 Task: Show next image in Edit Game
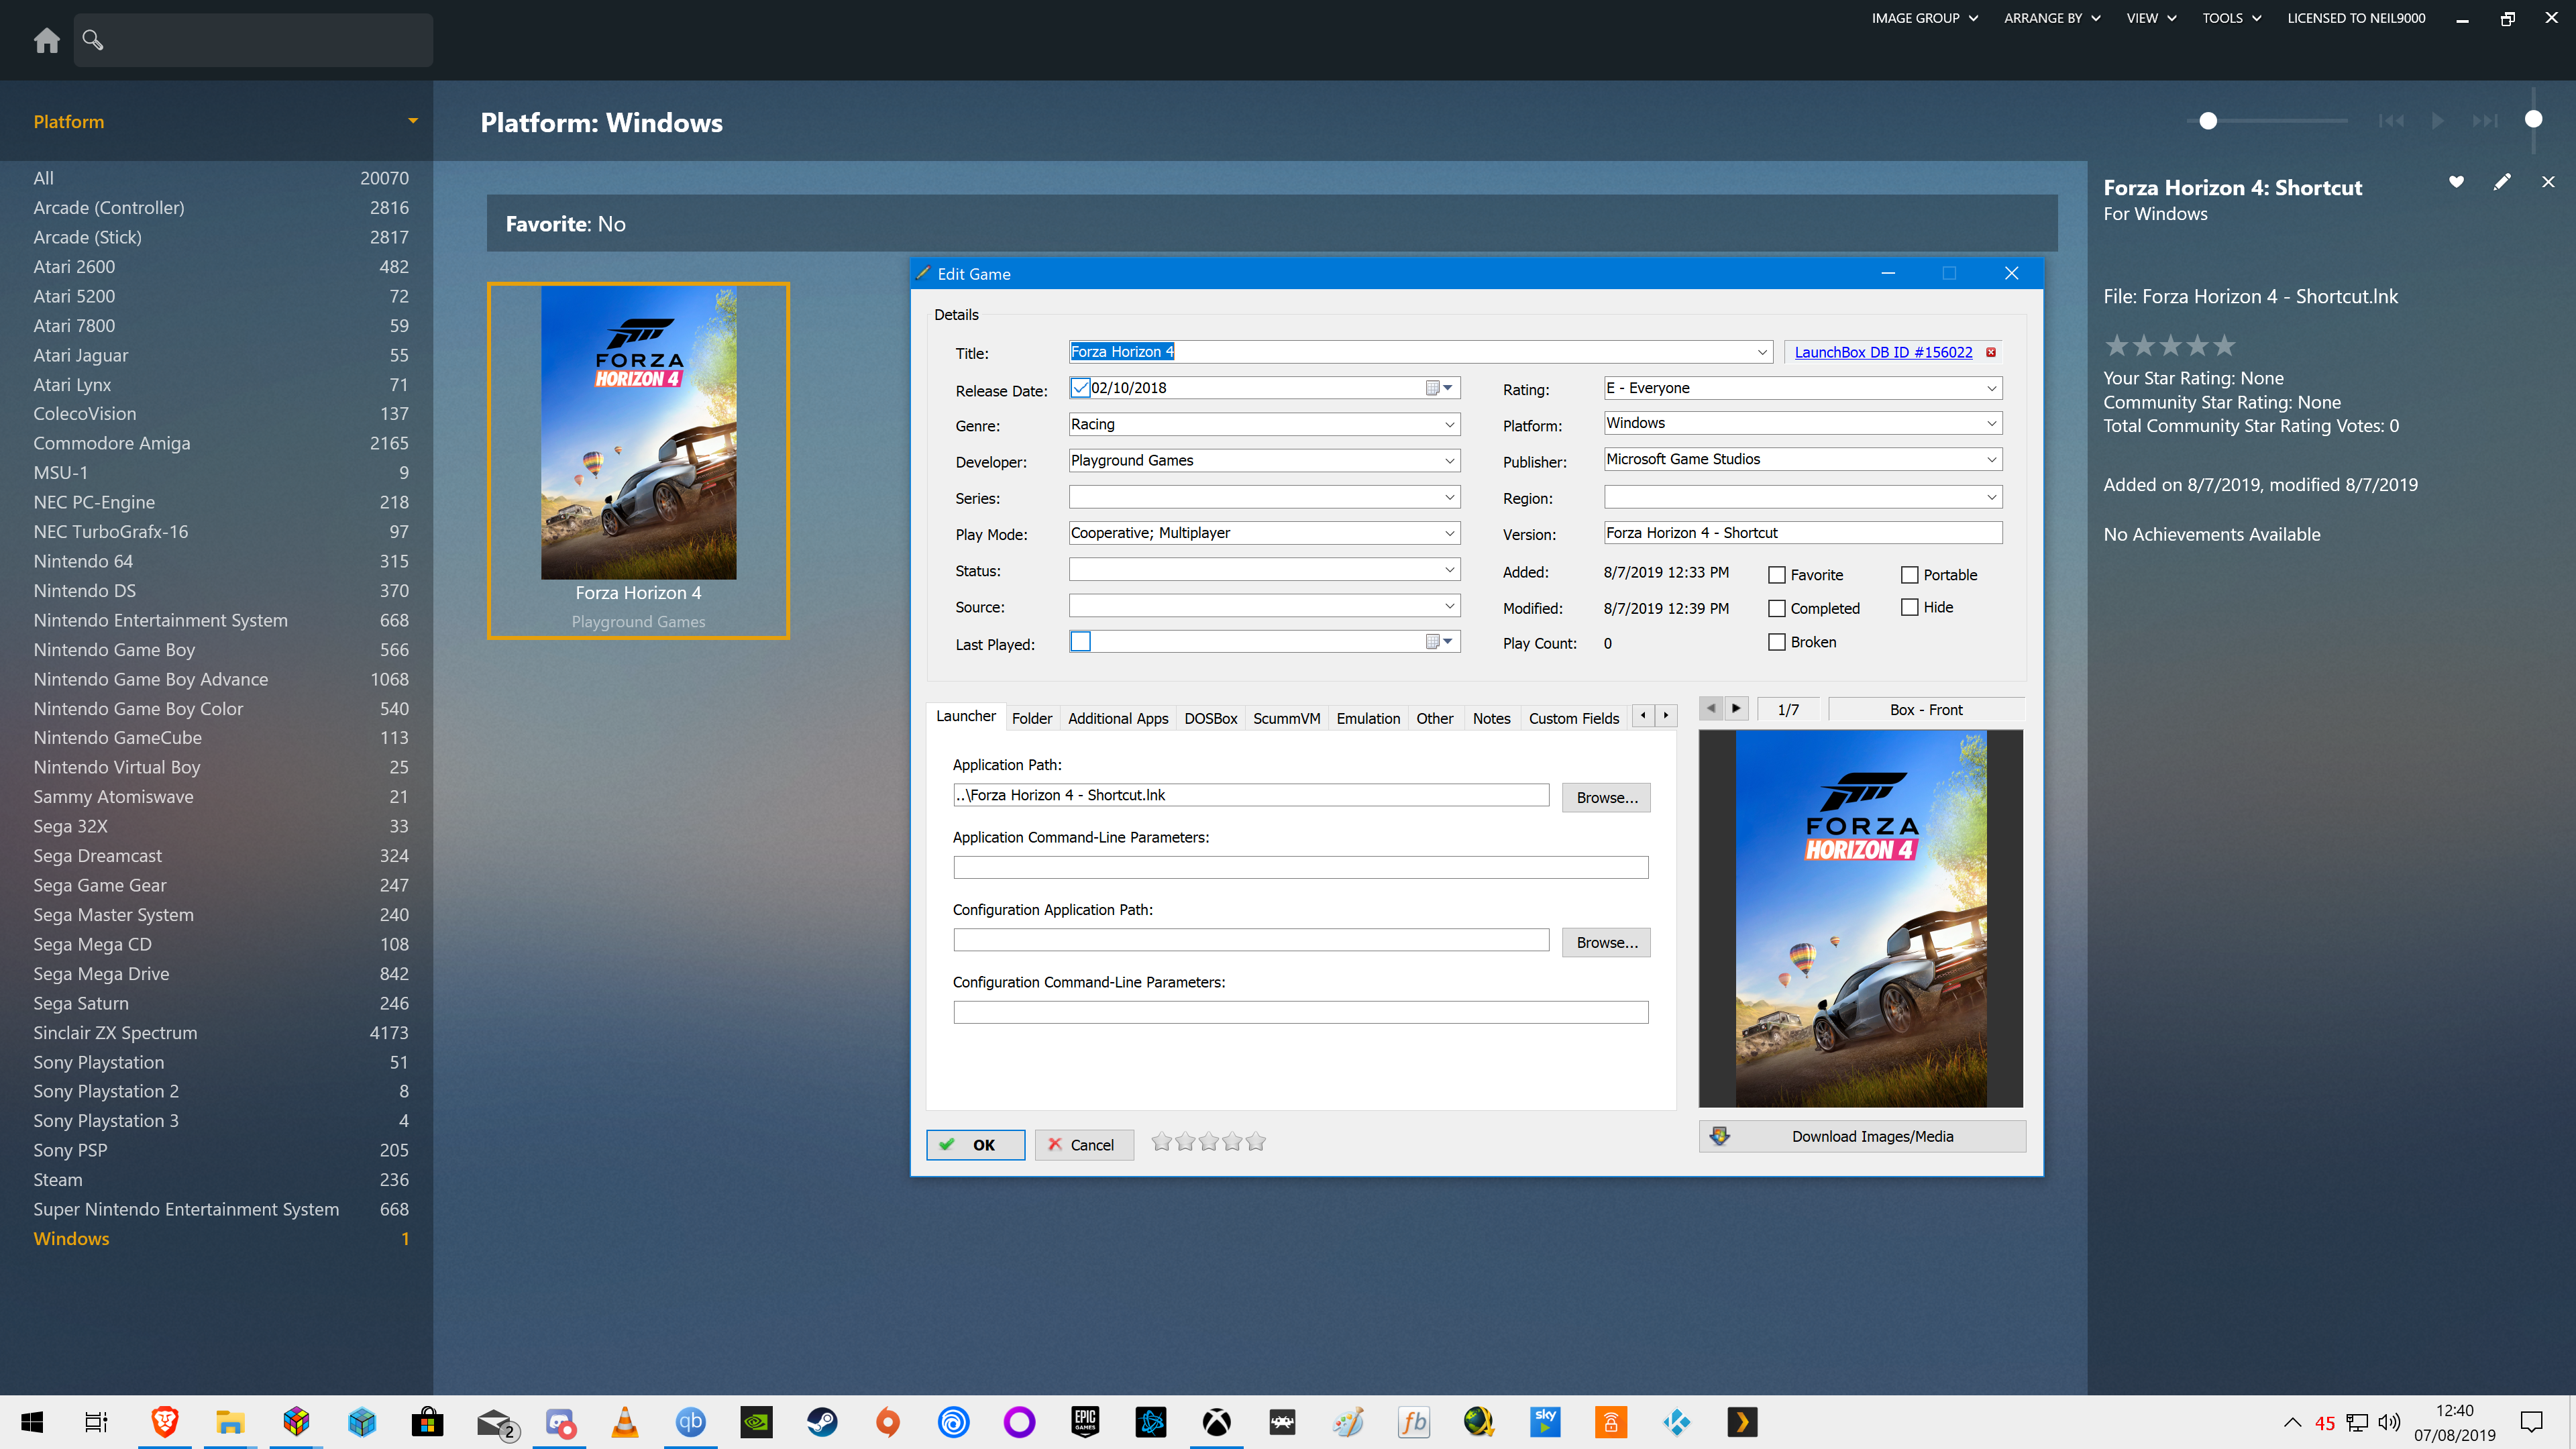[1736, 708]
